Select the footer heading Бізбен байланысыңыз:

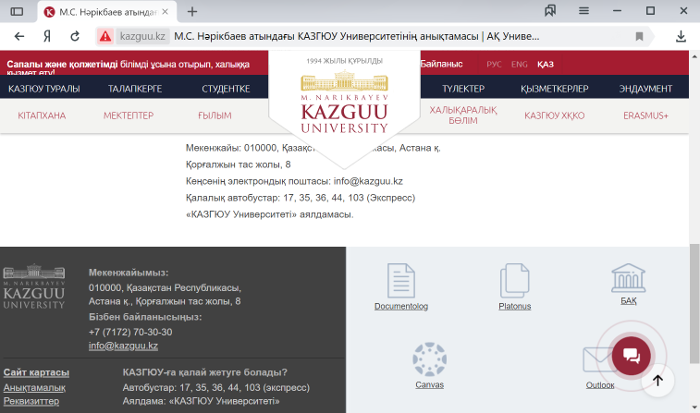[145, 317]
